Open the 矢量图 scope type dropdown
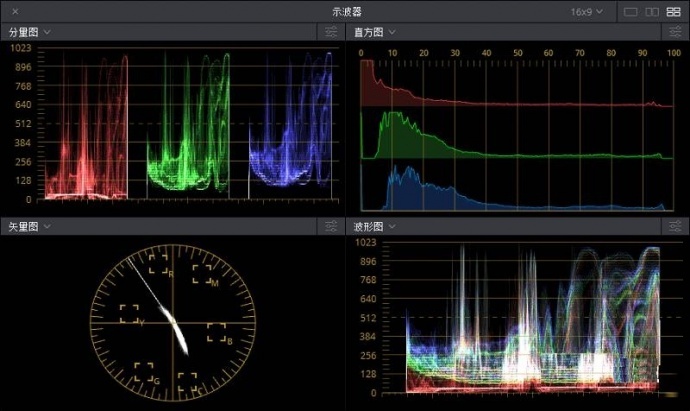690x411 pixels. 30,227
